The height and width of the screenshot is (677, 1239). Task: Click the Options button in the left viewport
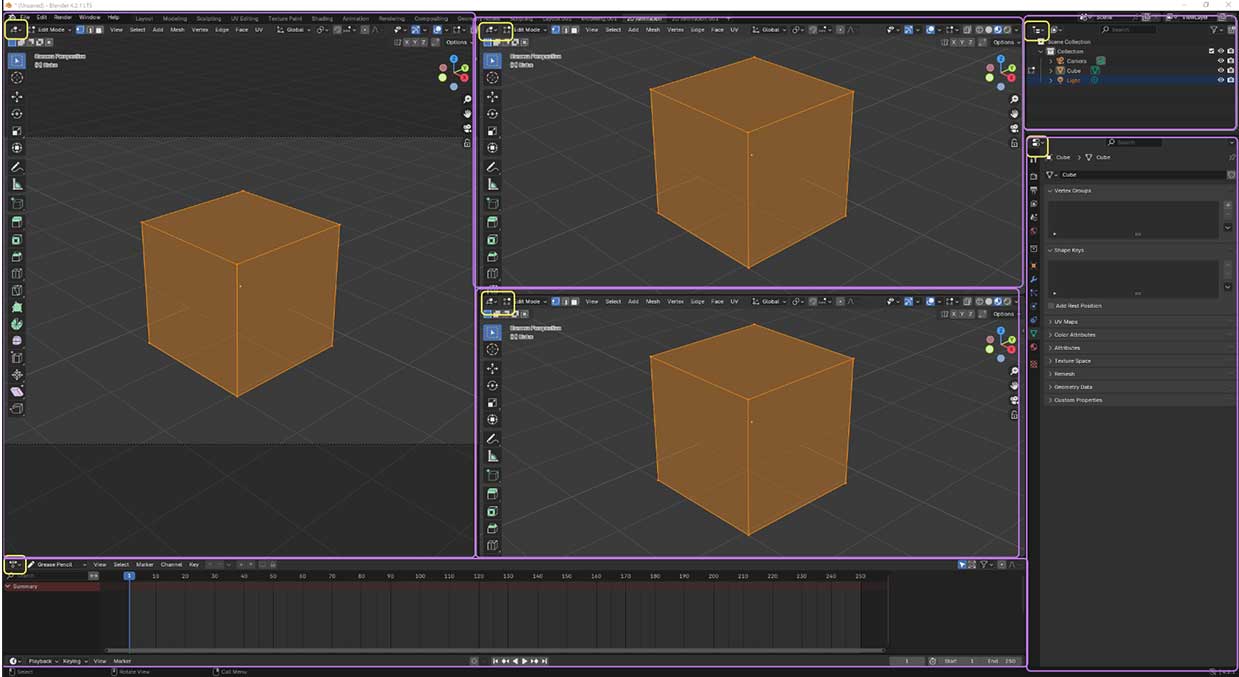click(x=457, y=42)
